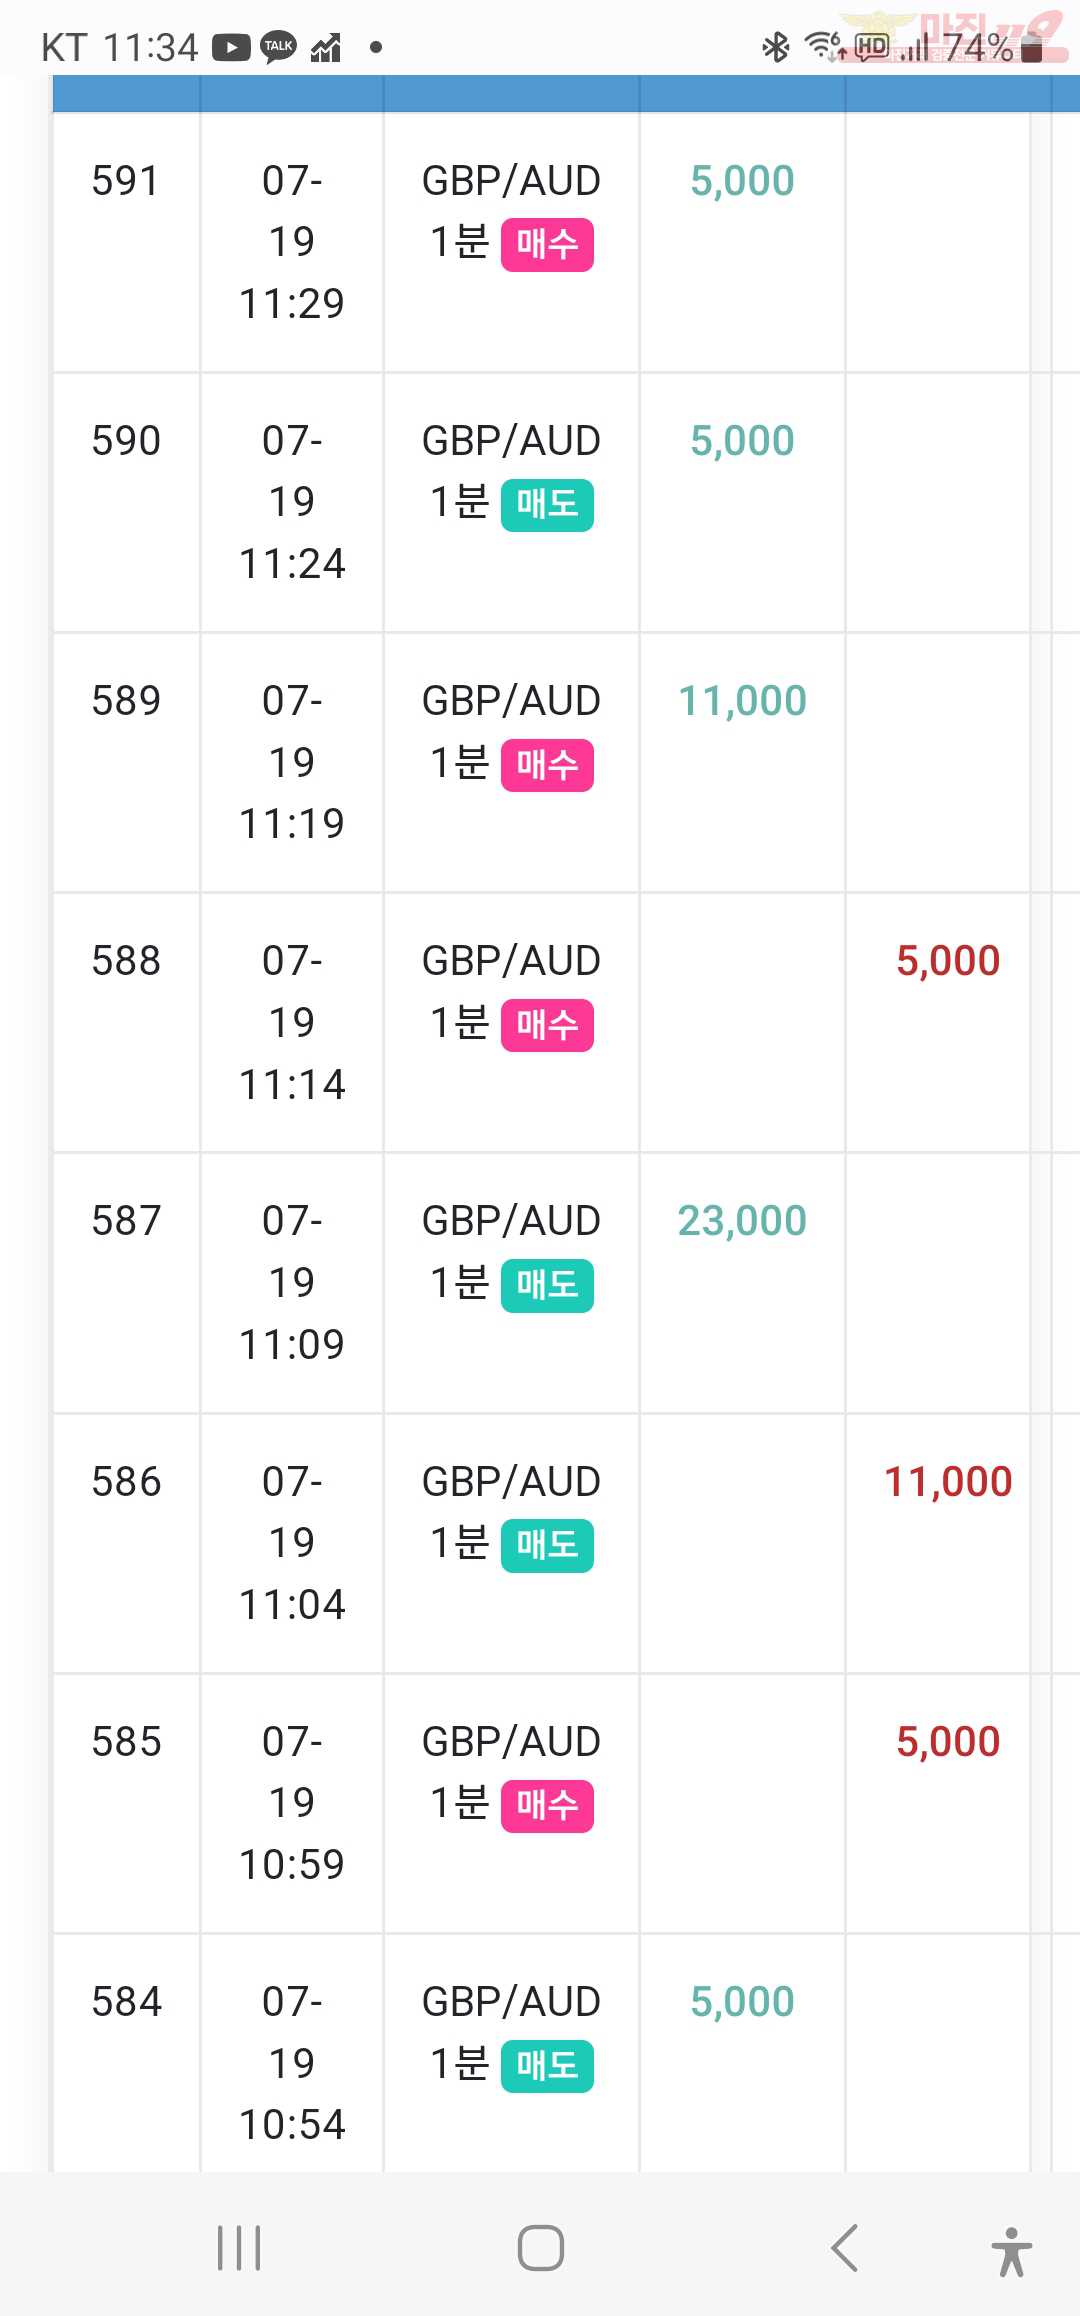Select the 23,000 profit amount in row 587

742,1221
